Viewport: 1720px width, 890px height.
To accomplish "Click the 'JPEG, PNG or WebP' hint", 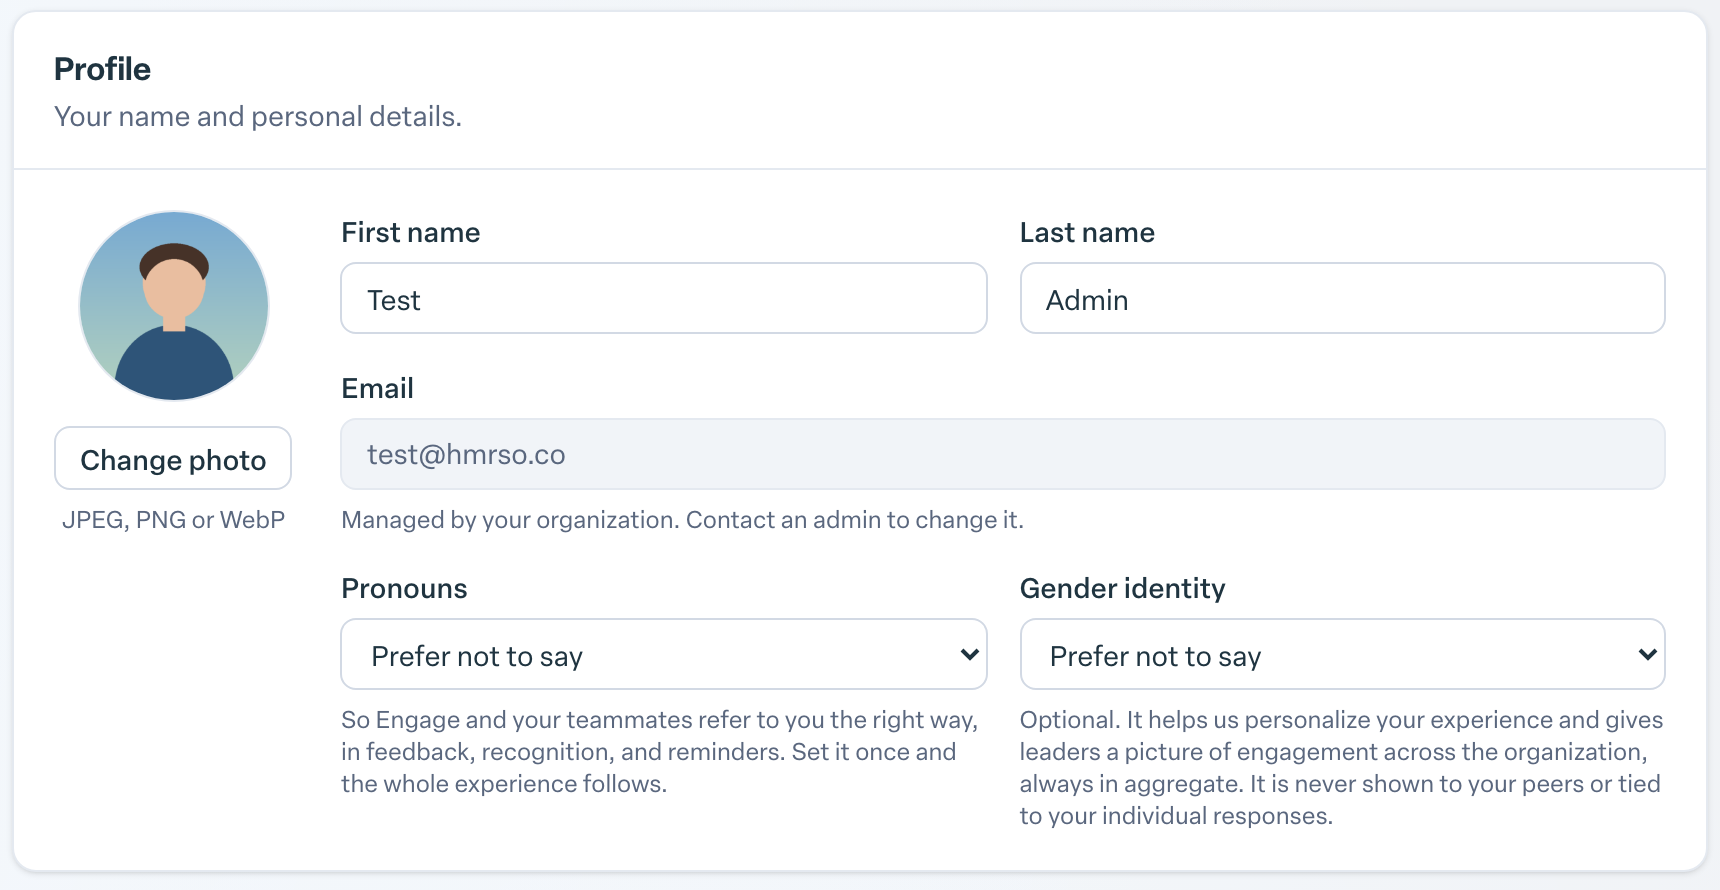I will click(174, 520).
